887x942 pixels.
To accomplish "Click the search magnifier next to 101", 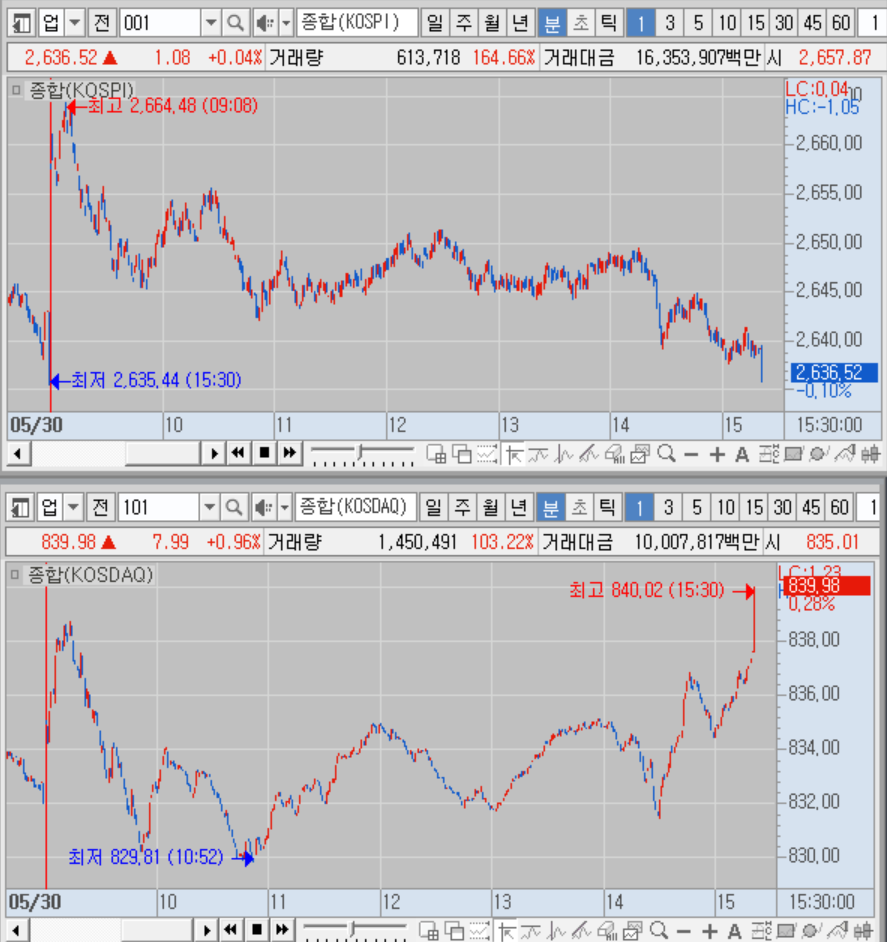I will (234, 508).
